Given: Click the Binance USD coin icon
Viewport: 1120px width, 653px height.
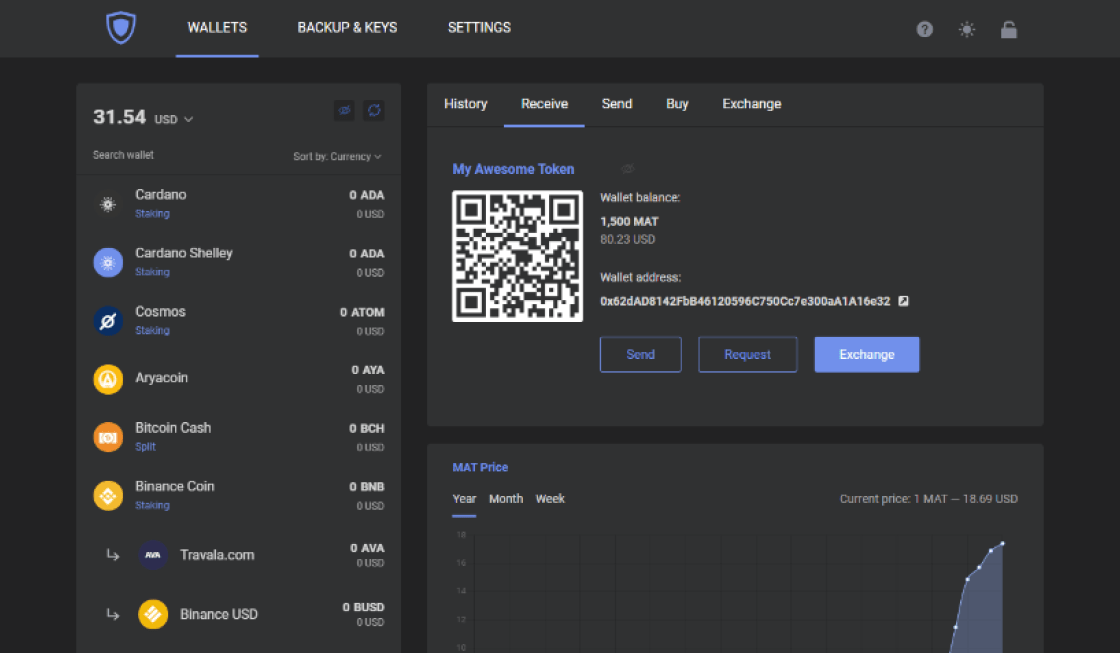Looking at the screenshot, I should pos(153,614).
